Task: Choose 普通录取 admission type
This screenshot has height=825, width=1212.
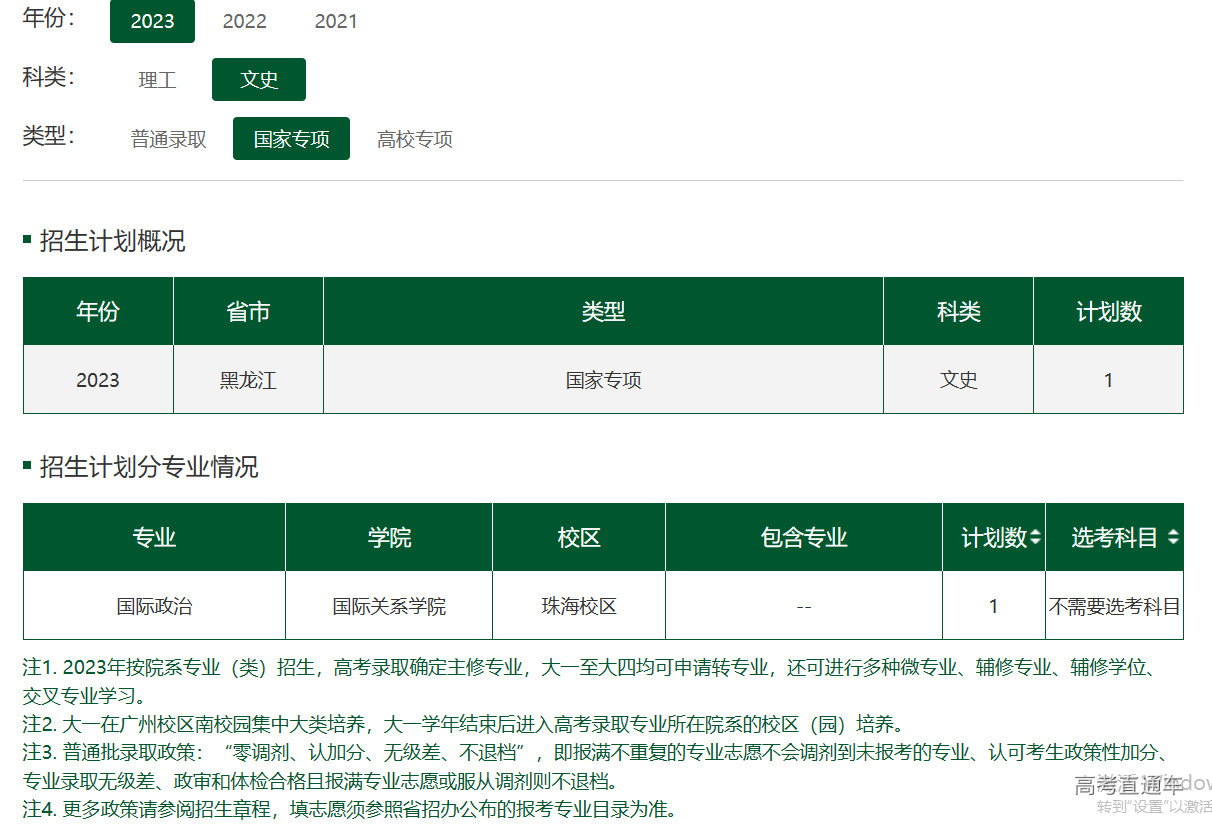Action: pyautogui.click(x=169, y=139)
